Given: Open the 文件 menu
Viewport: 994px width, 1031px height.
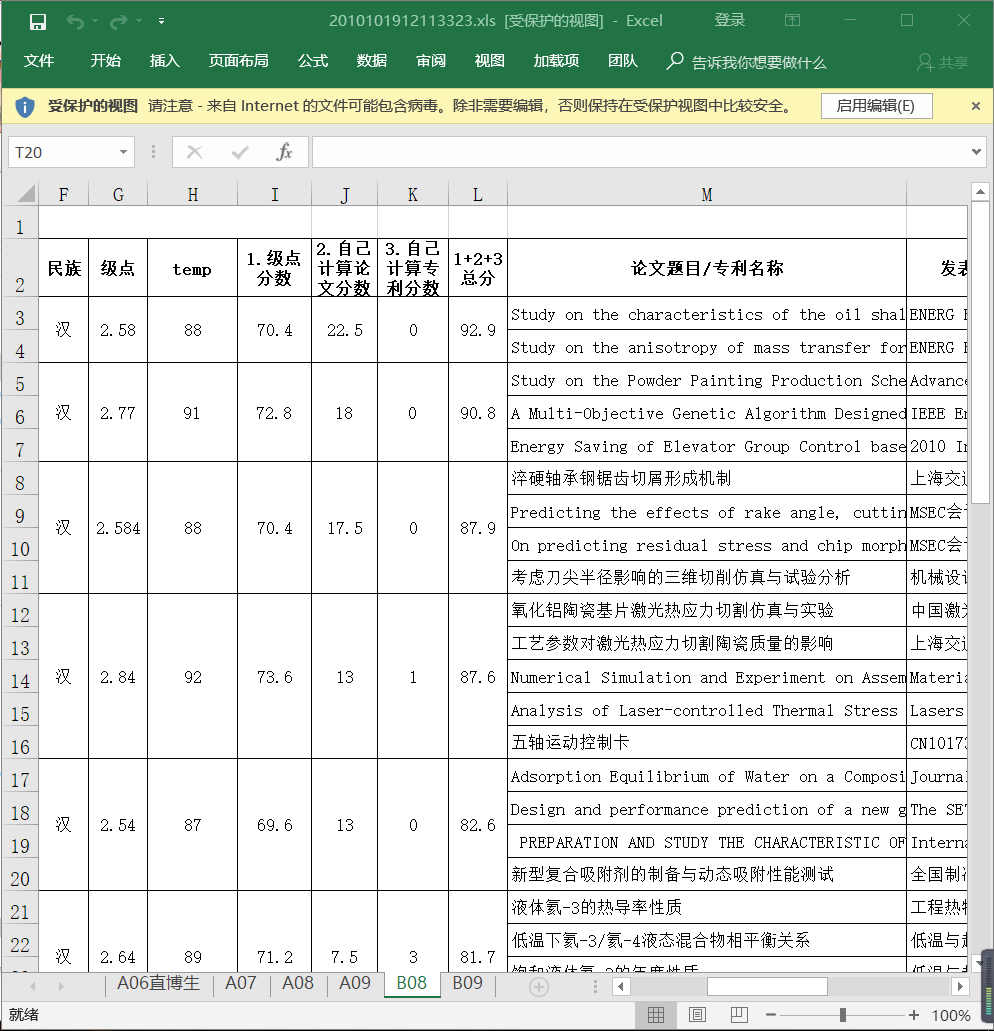Looking at the screenshot, I should click(x=39, y=61).
